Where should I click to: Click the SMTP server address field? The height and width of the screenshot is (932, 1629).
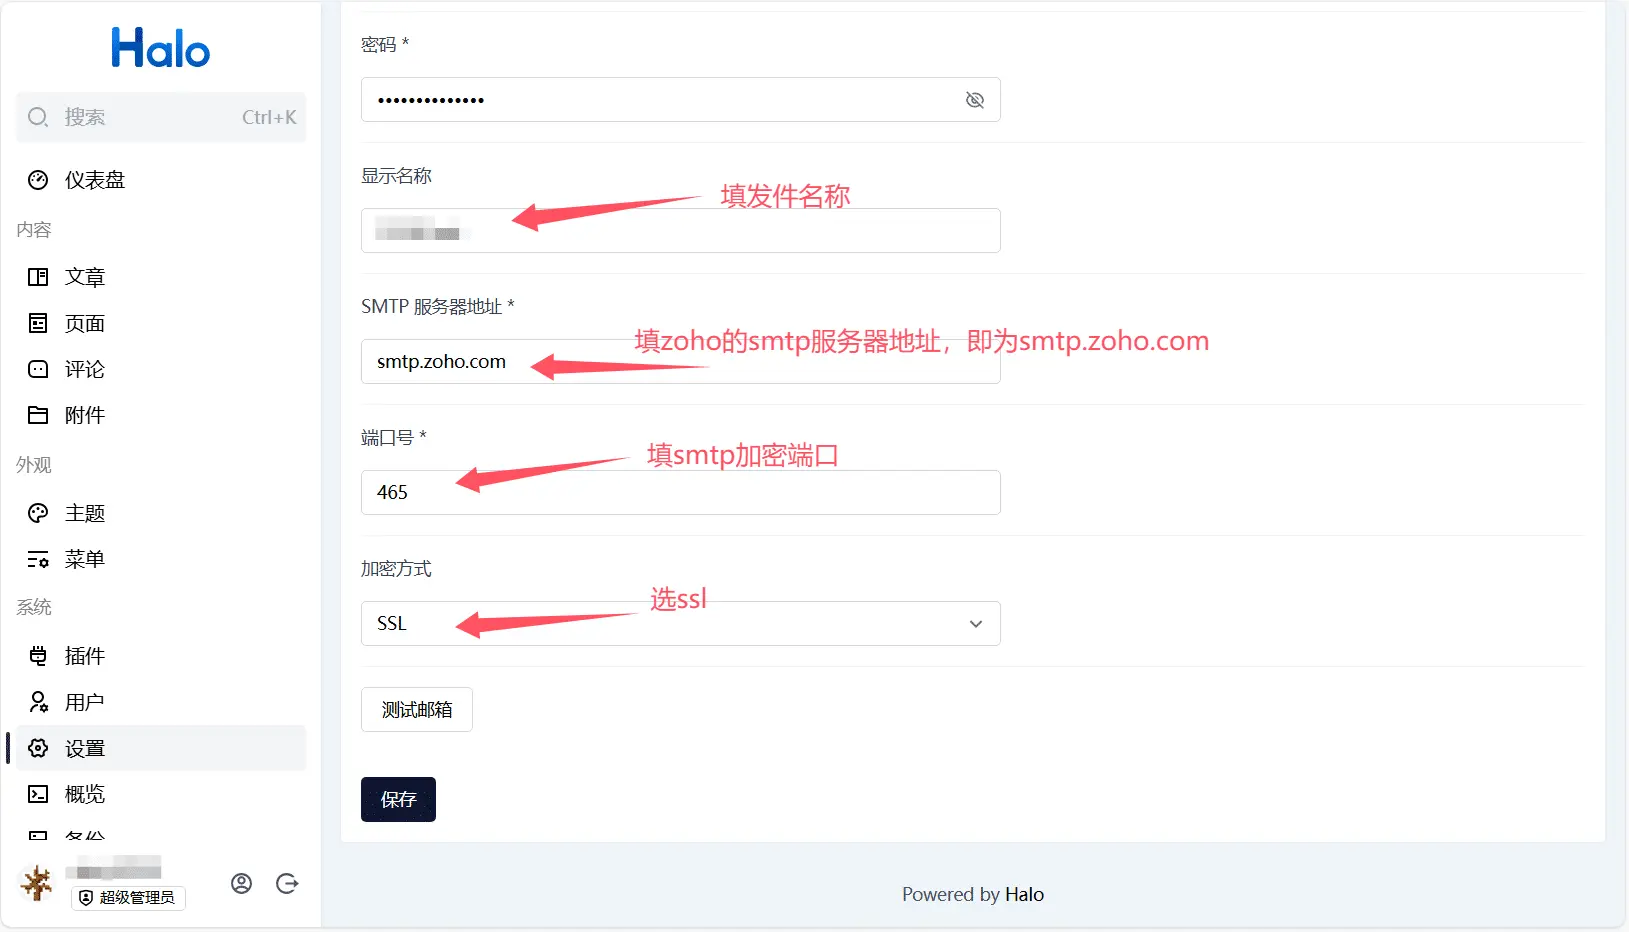click(x=680, y=361)
